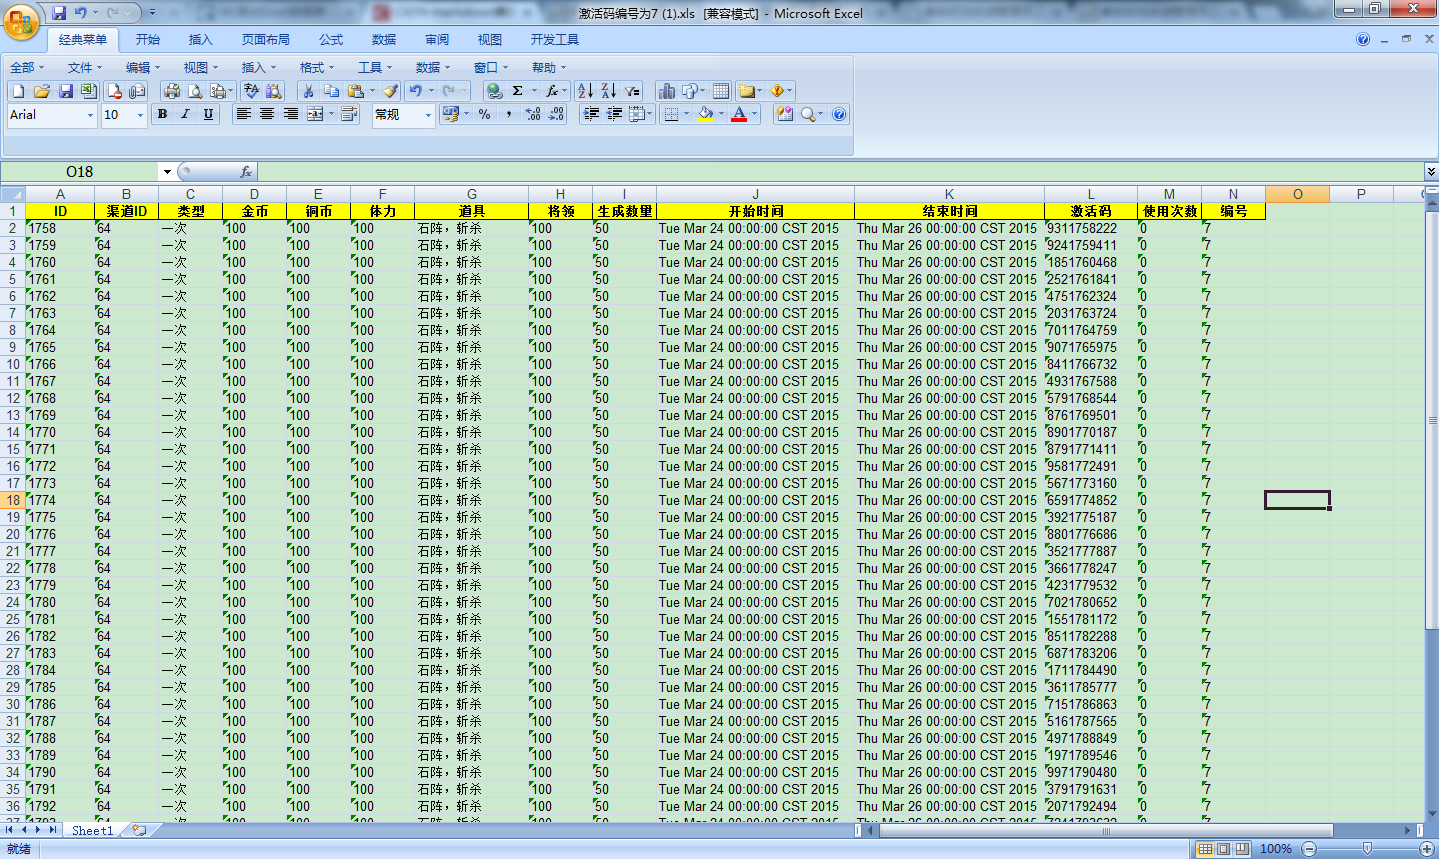Open the fill color dropdown arrow
This screenshot has height=859, width=1439.
coord(721,115)
